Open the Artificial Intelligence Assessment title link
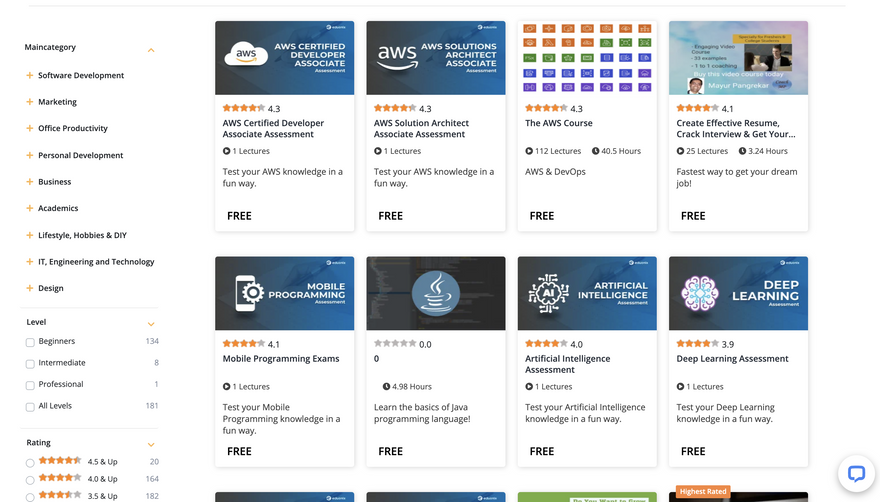The width and height of the screenshot is (880, 502). [x=567, y=364]
